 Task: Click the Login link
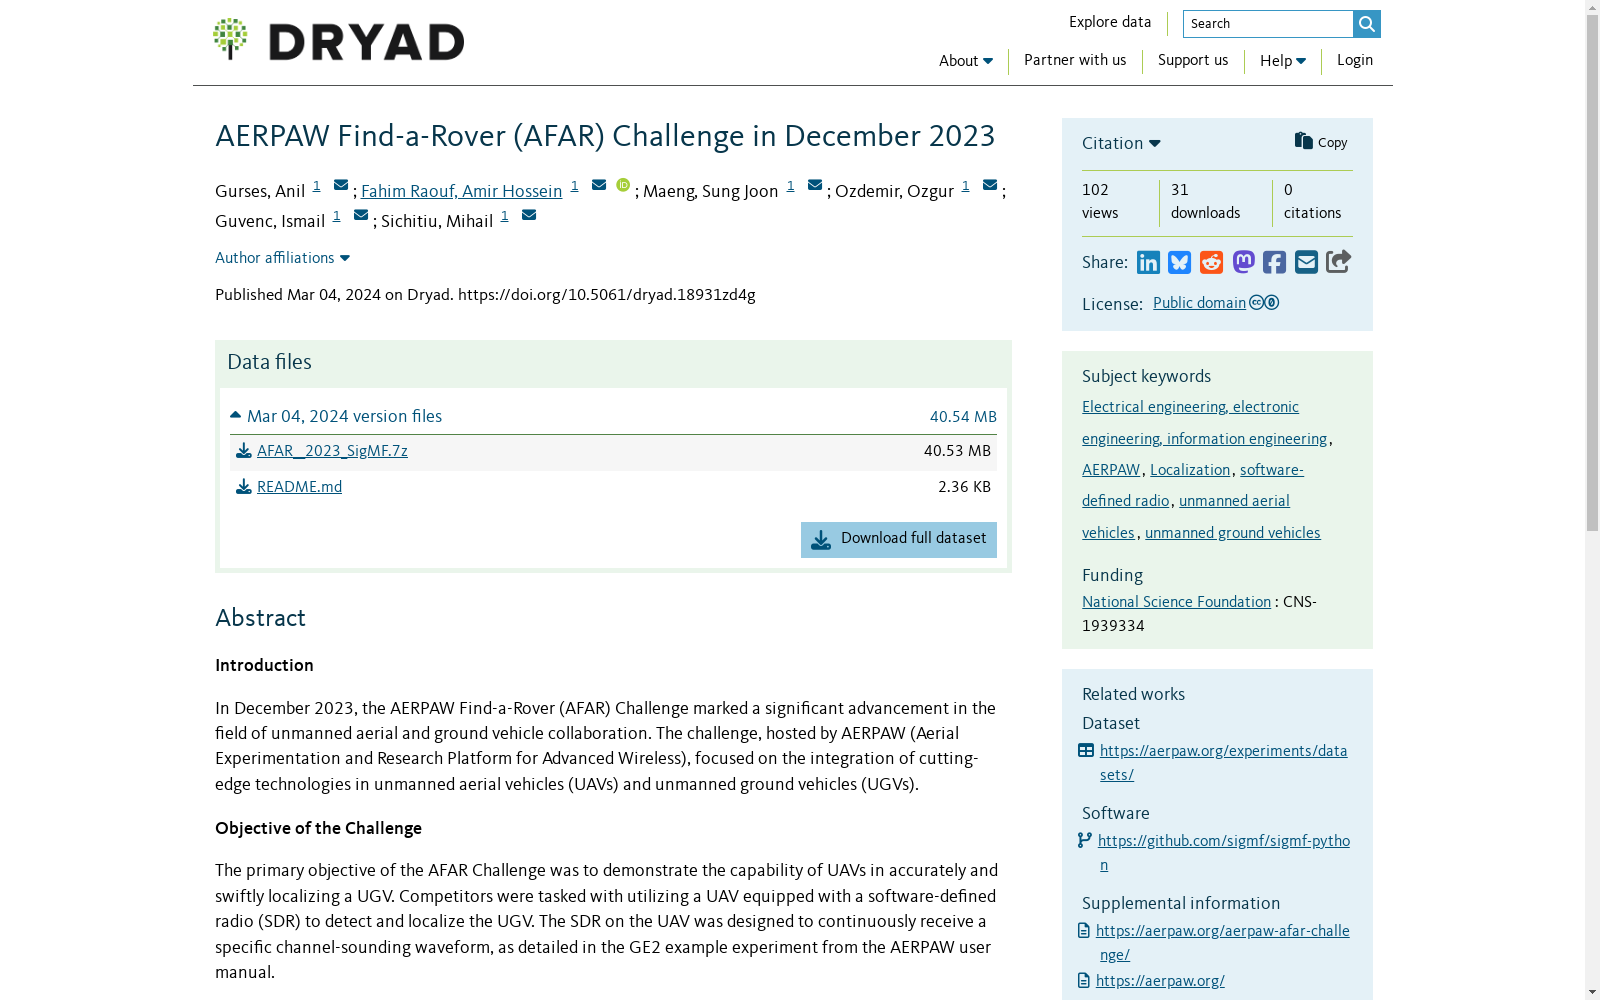pyautogui.click(x=1355, y=60)
